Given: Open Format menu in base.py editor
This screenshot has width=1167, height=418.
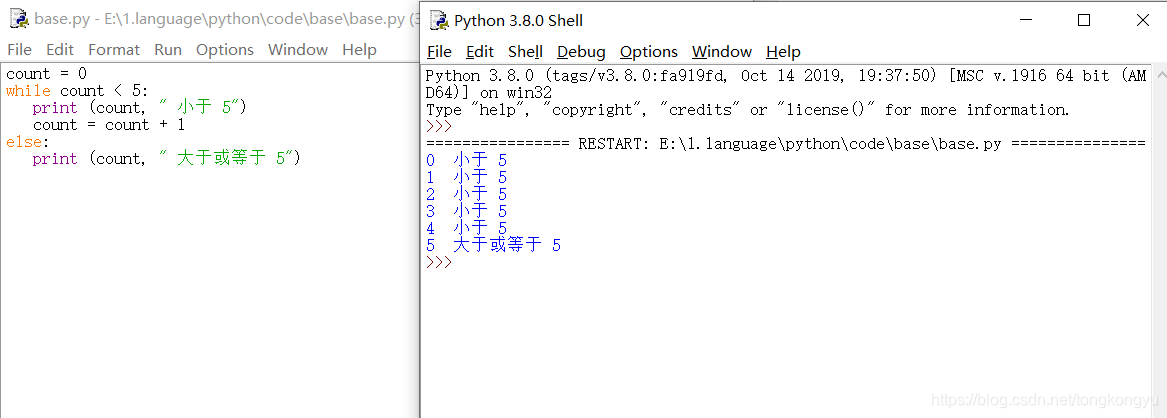Looking at the screenshot, I should [x=114, y=50].
